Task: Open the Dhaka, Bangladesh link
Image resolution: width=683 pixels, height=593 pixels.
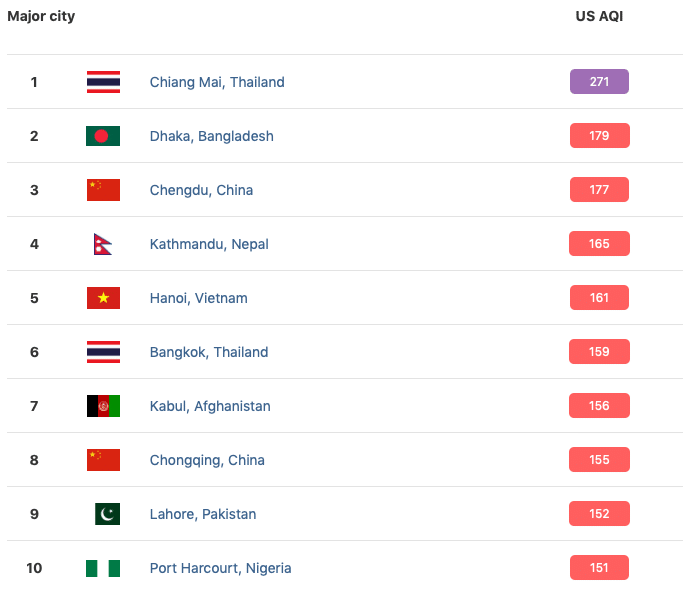Action: tap(212, 136)
